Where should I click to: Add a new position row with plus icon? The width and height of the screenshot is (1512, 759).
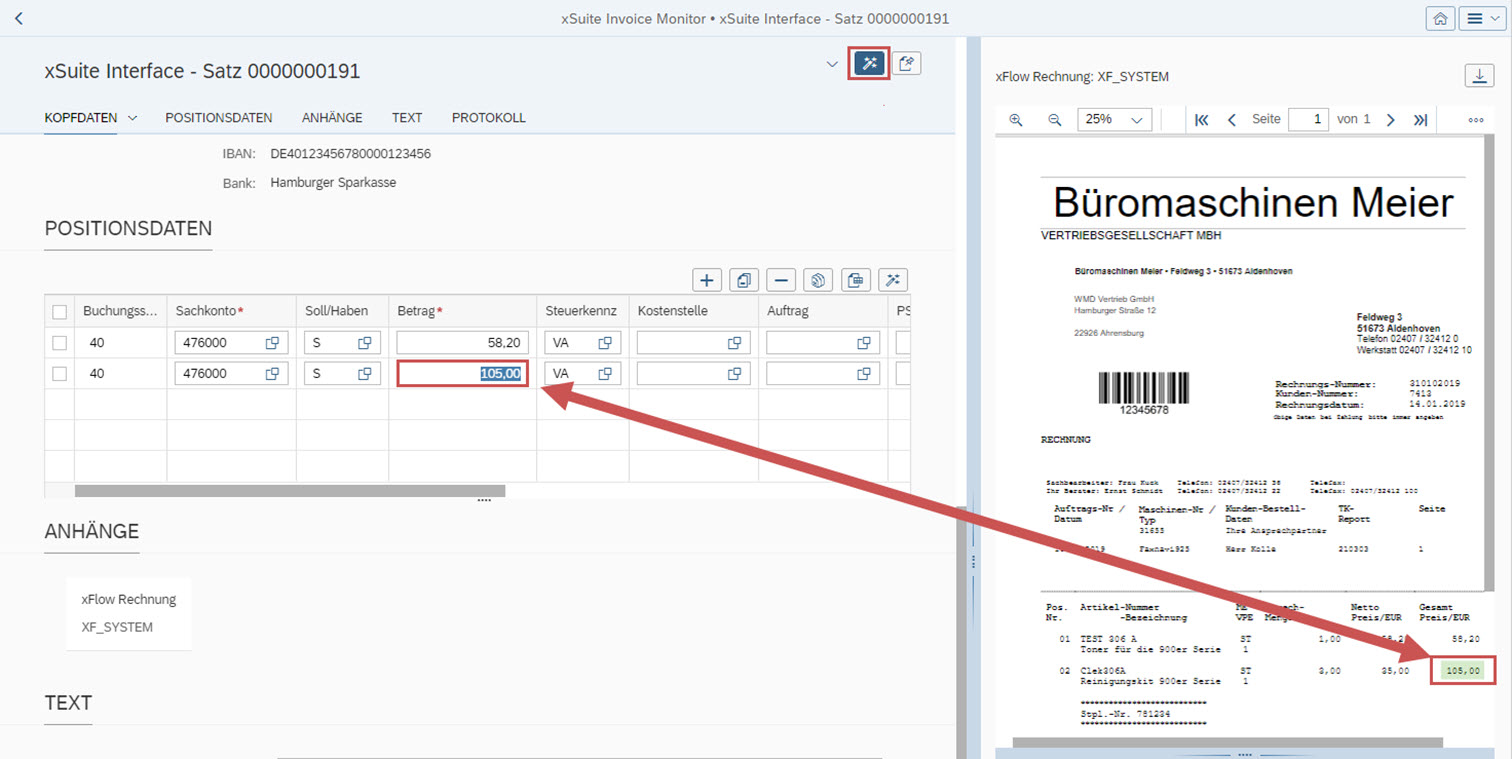coord(707,281)
